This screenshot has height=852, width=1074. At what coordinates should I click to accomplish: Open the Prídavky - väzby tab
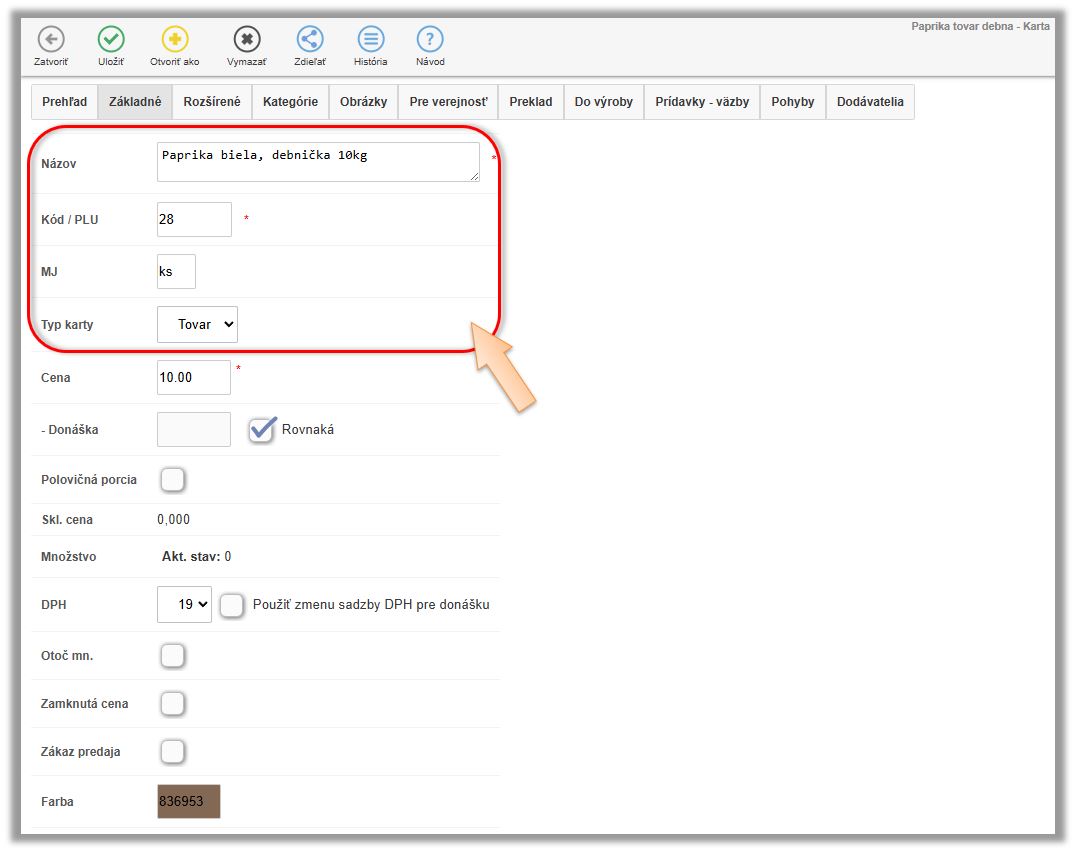click(x=702, y=102)
